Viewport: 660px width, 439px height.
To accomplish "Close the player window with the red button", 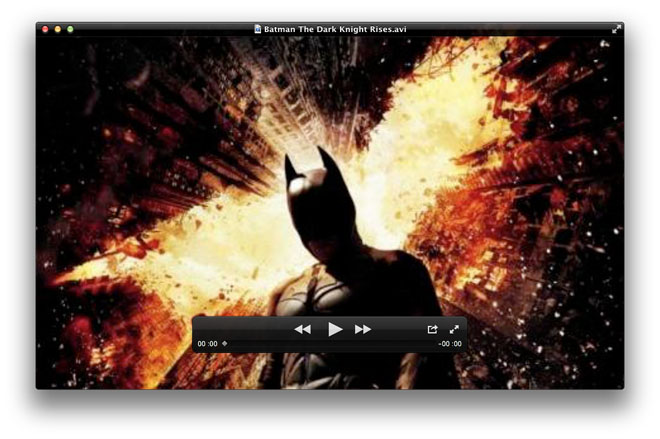I will (45, 29).
